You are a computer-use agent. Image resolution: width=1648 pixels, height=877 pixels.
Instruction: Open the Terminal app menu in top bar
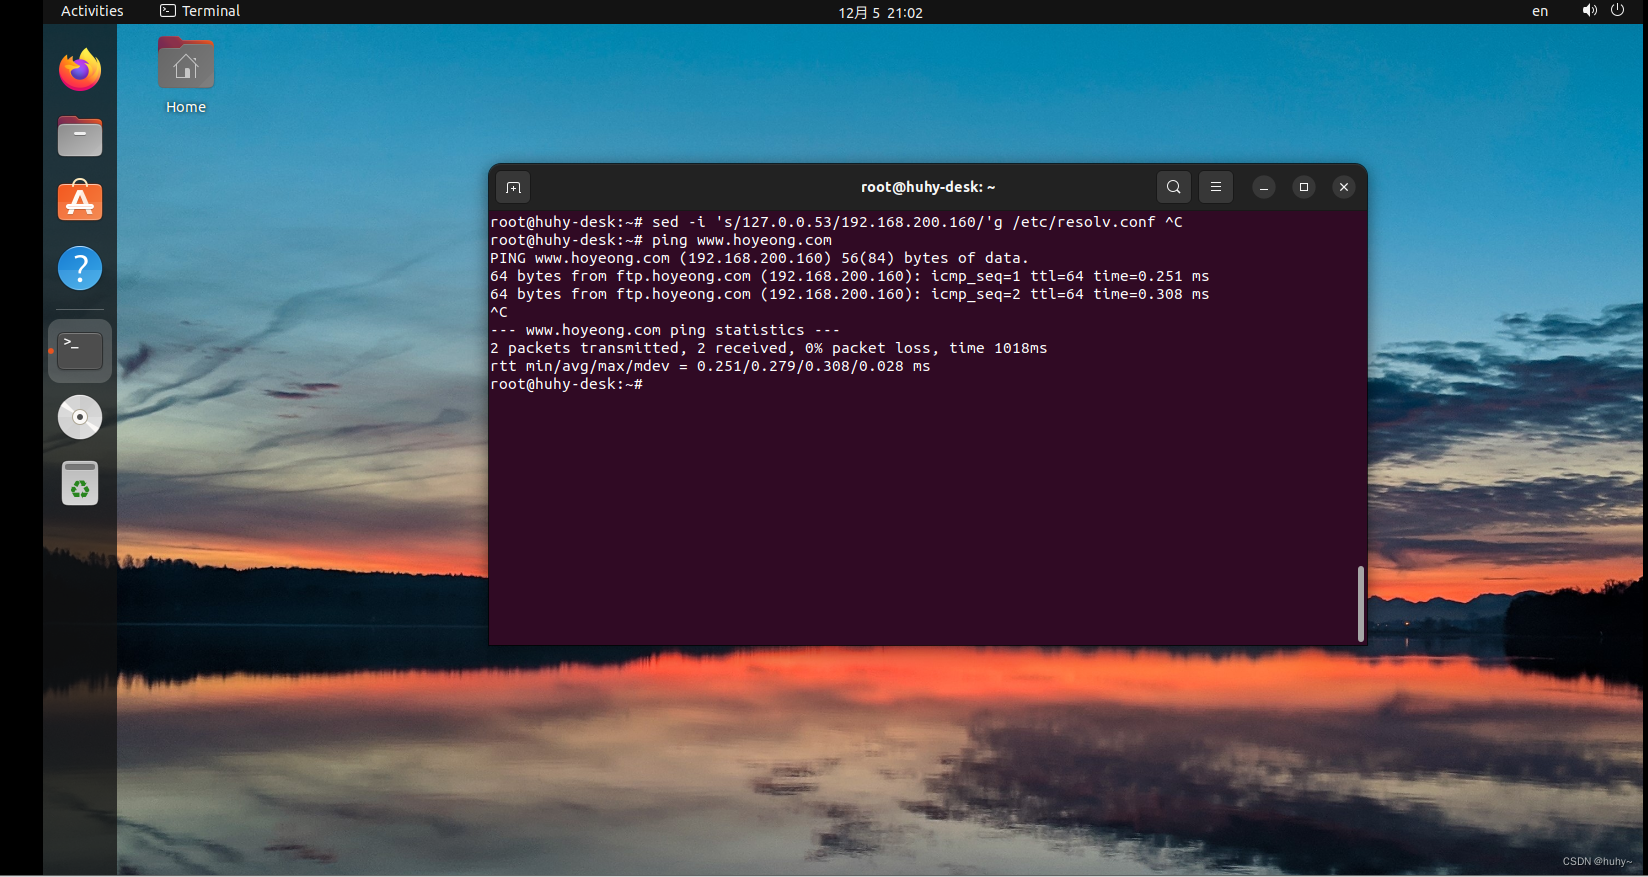tap(200, 11)
